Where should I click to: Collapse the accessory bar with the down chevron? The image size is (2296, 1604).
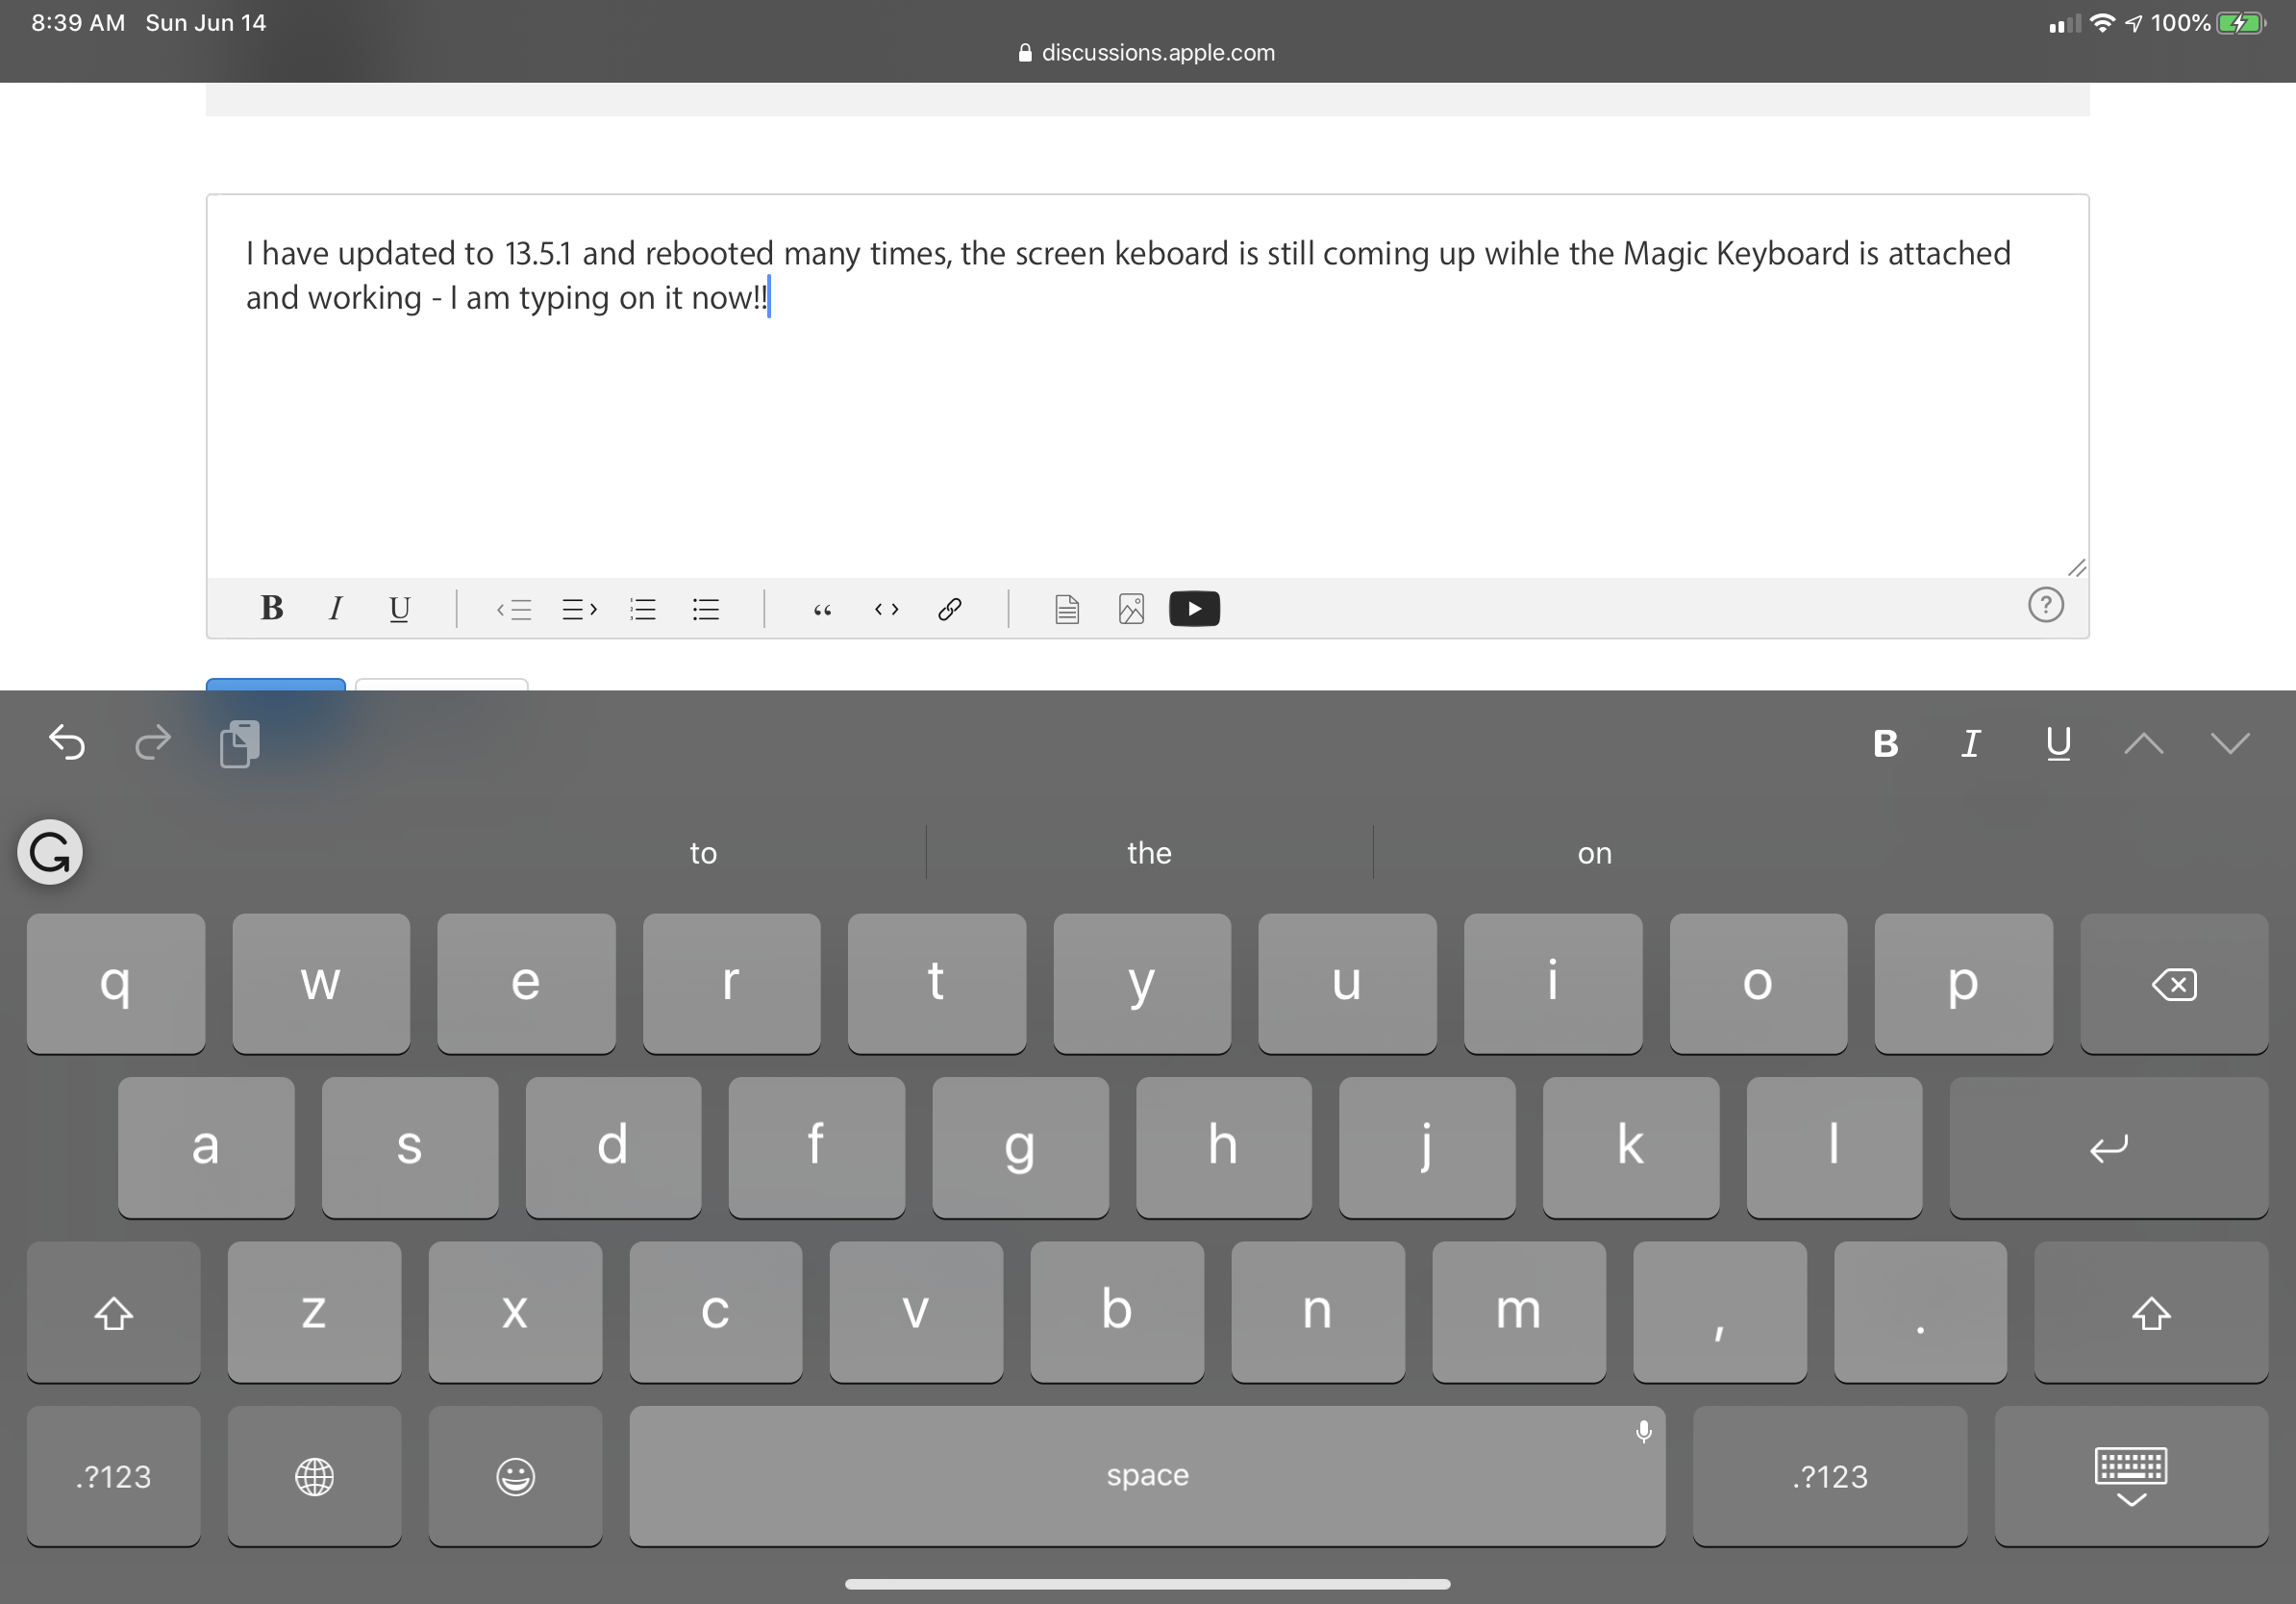pos(2230,743)
